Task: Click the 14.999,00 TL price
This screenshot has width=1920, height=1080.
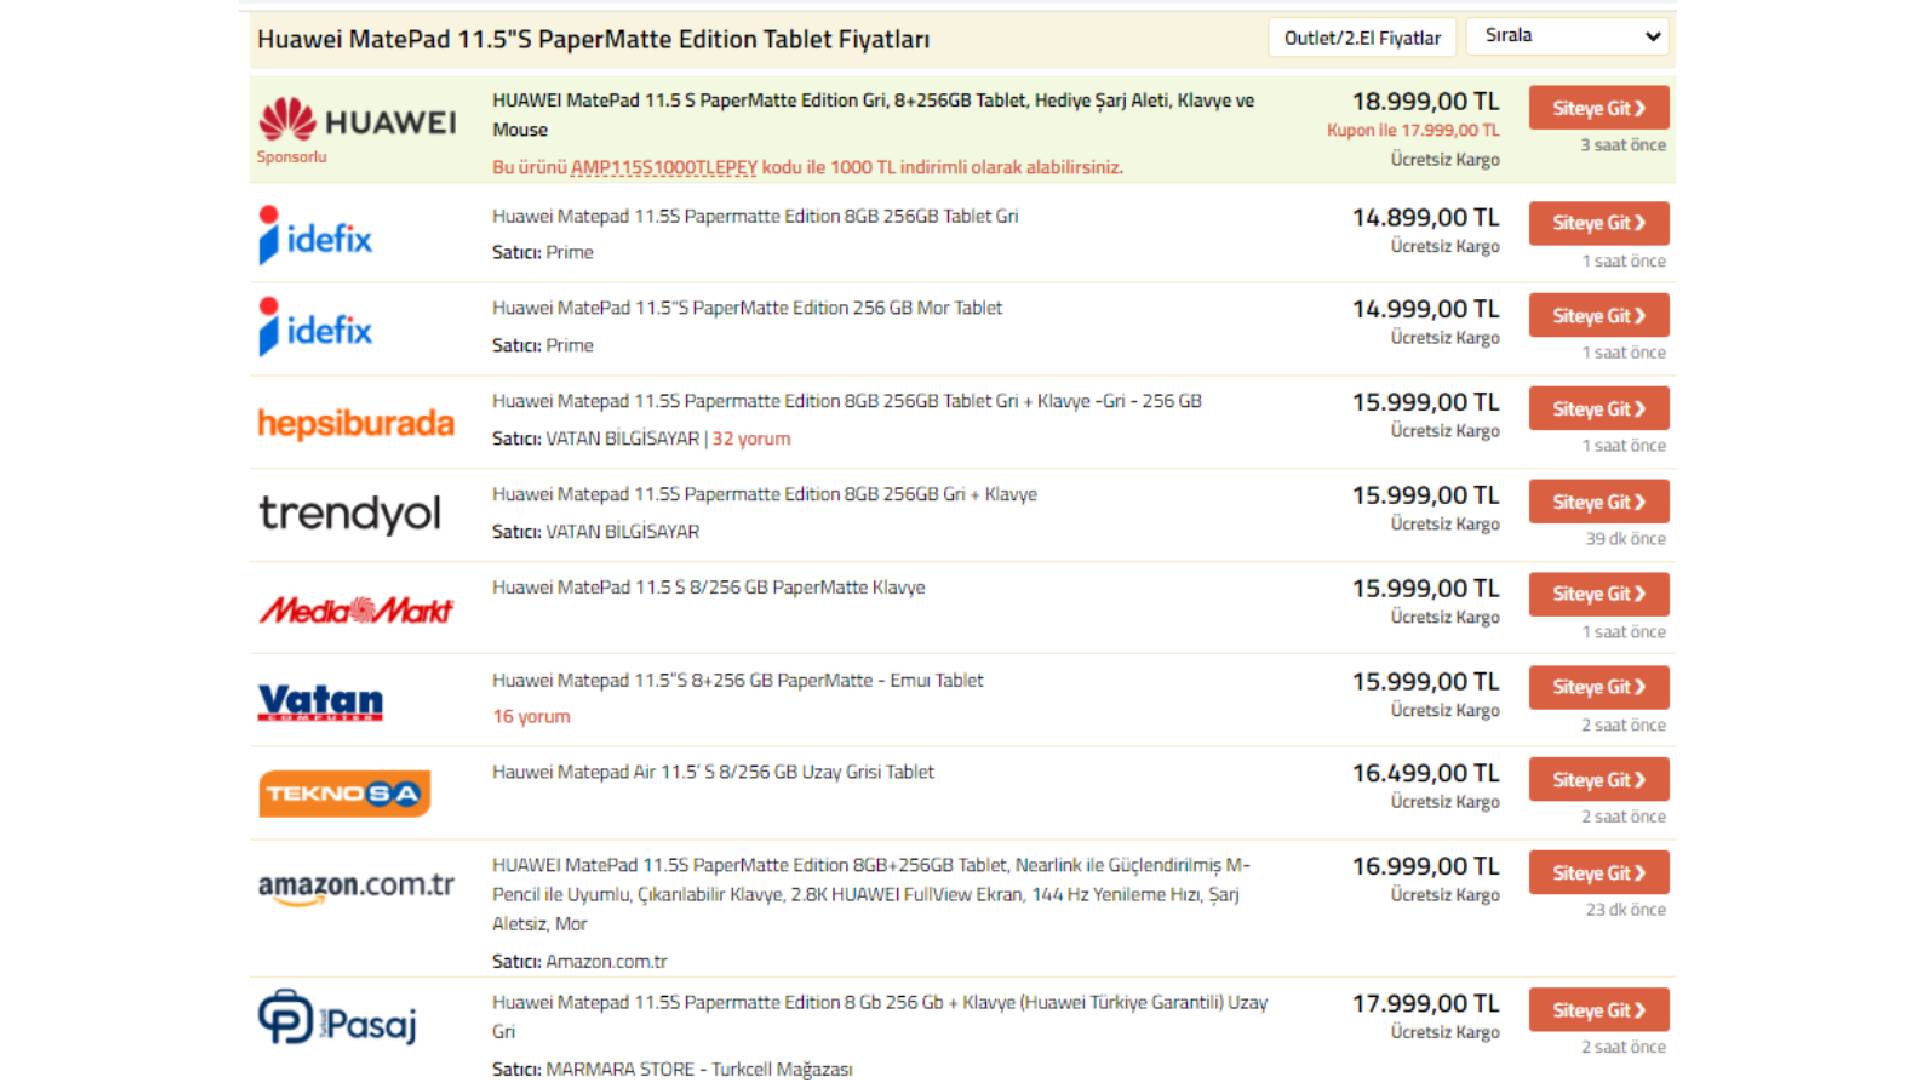Action: pos(1426,309)
